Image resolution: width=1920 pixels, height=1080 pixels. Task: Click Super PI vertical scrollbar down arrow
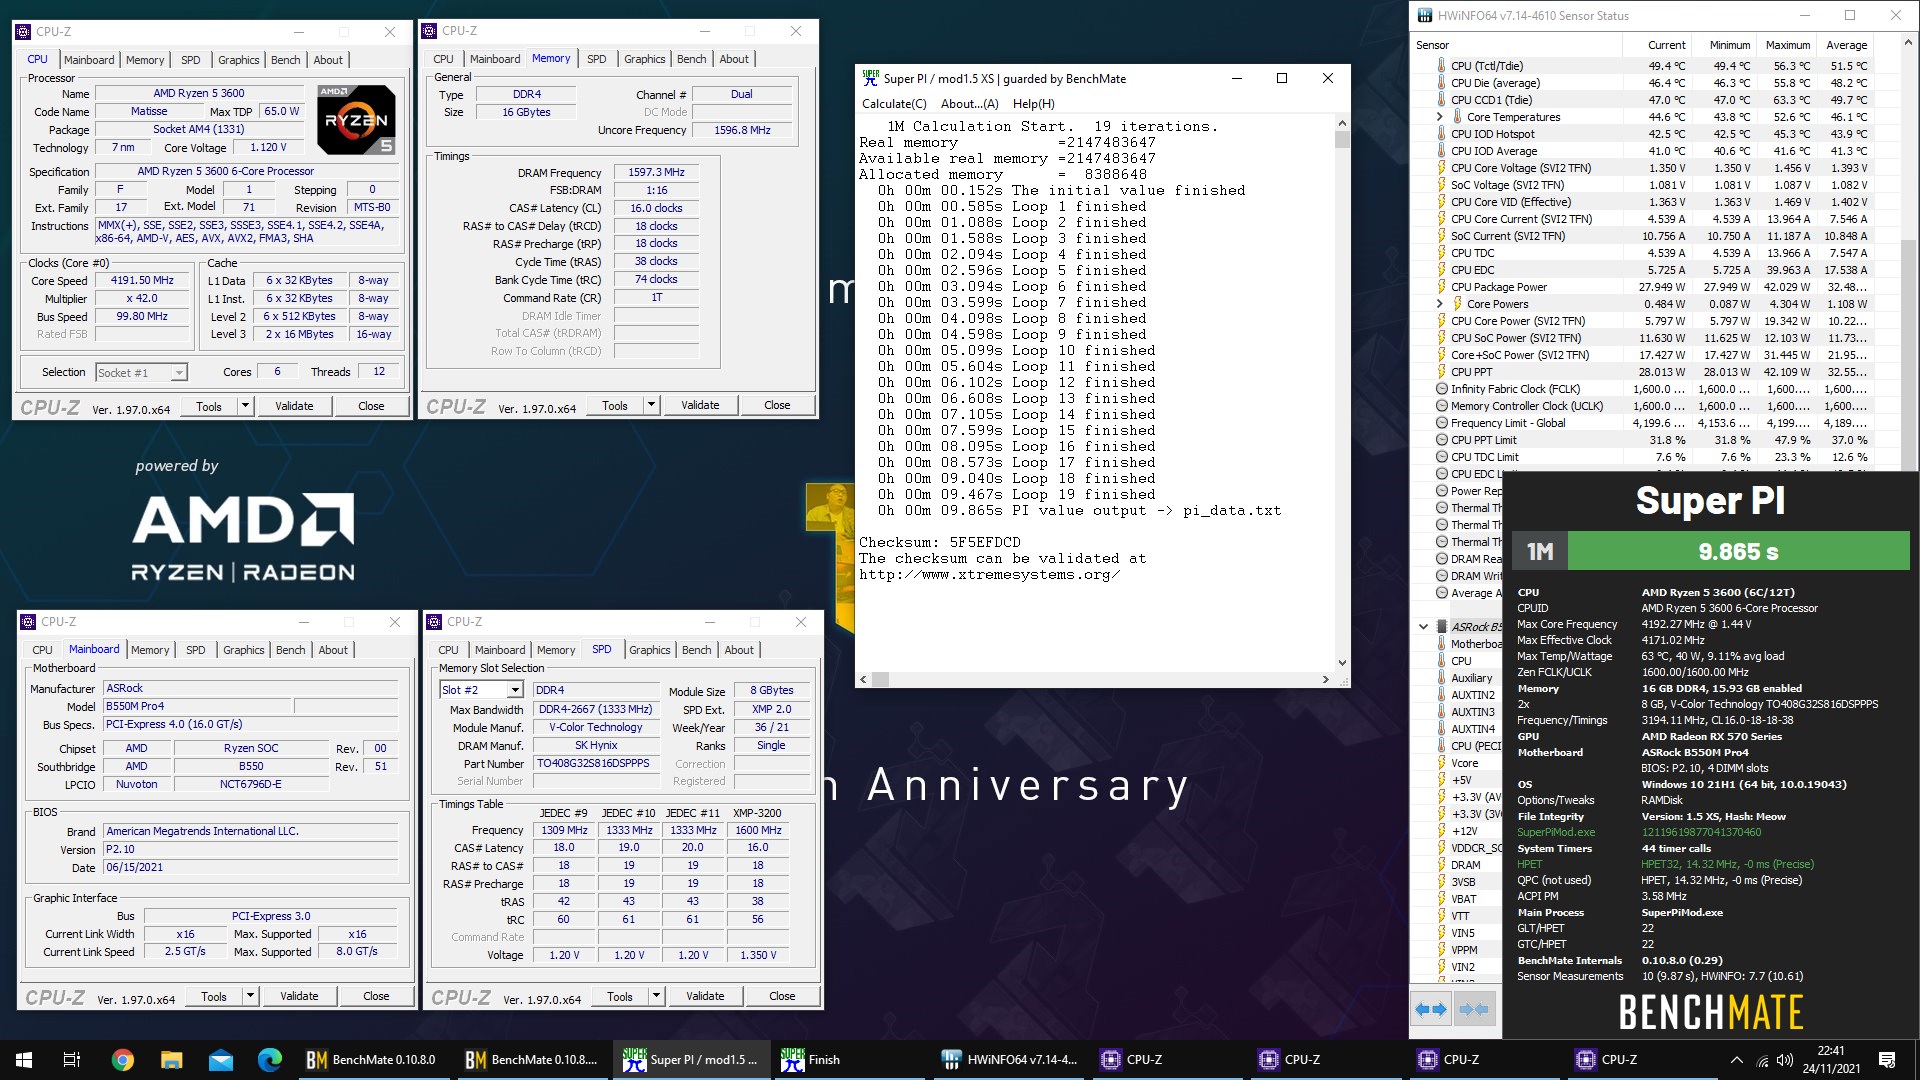tap(1342, 662)
